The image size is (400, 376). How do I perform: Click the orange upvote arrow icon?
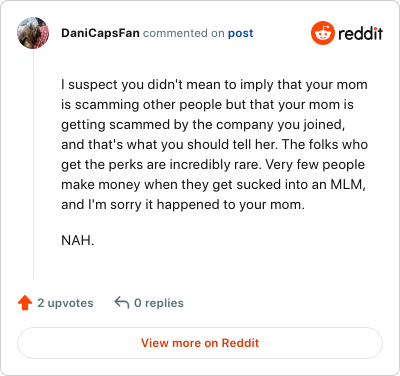tap(25, 303)
